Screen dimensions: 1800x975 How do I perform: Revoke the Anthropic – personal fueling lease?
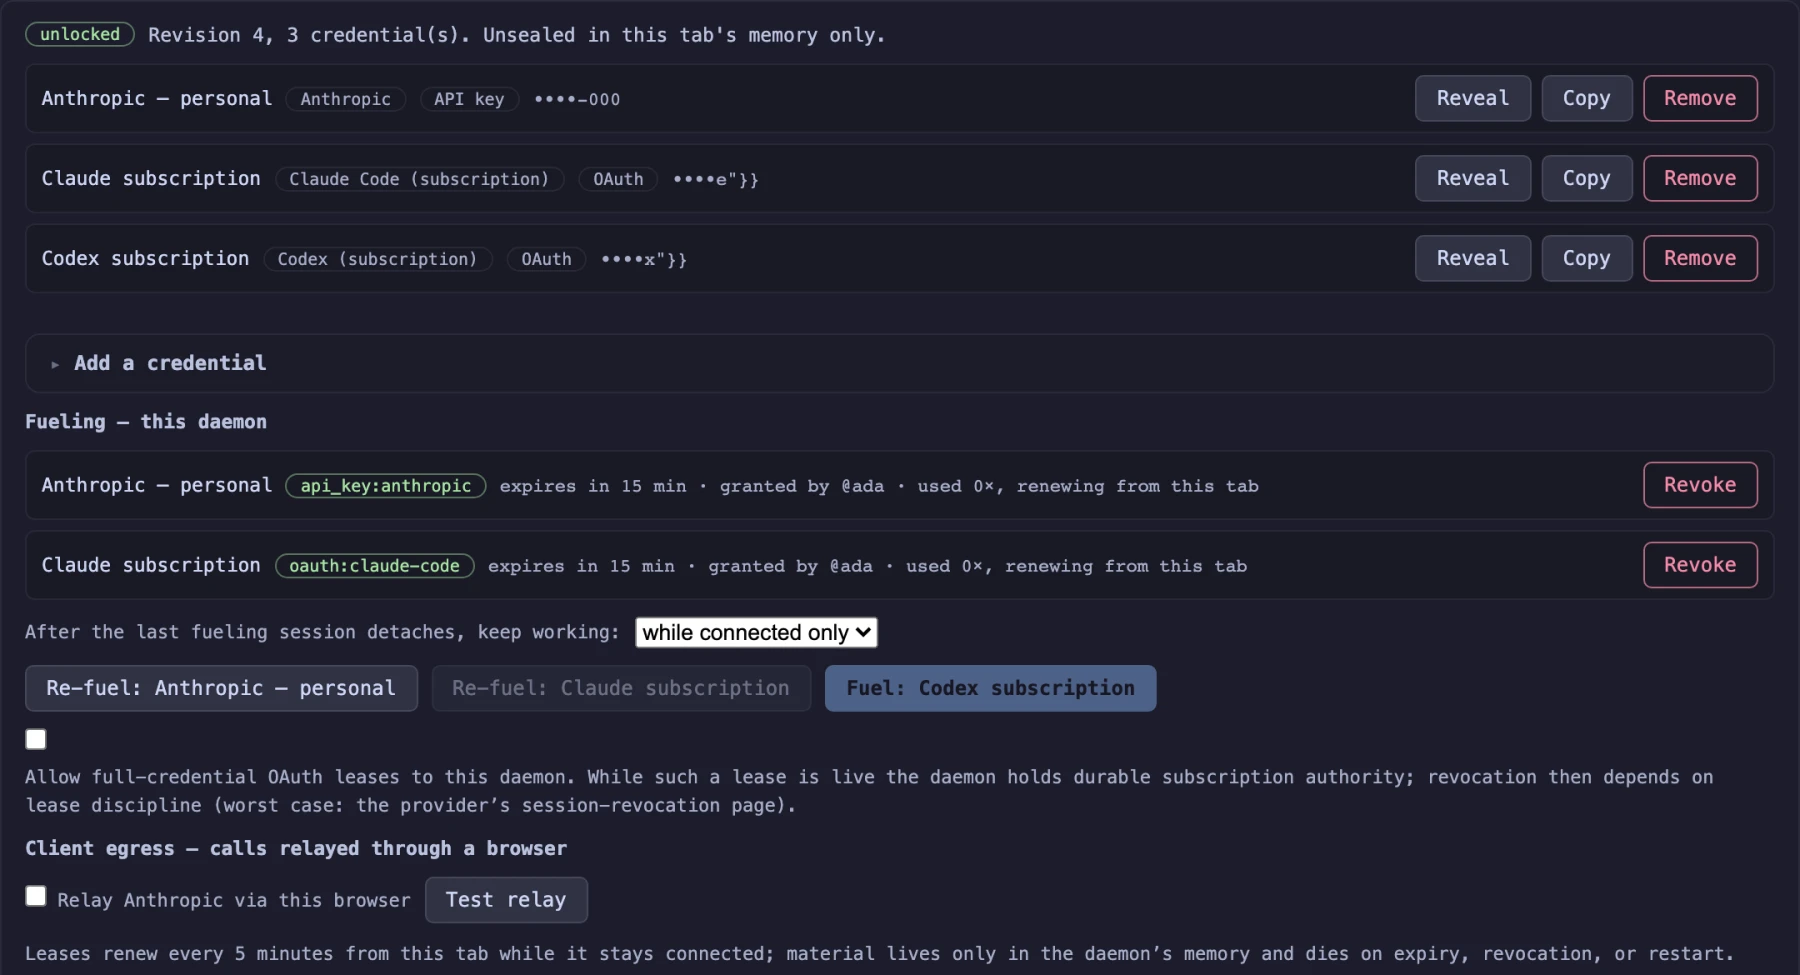pyautogui.click(x=1700, y=485)
